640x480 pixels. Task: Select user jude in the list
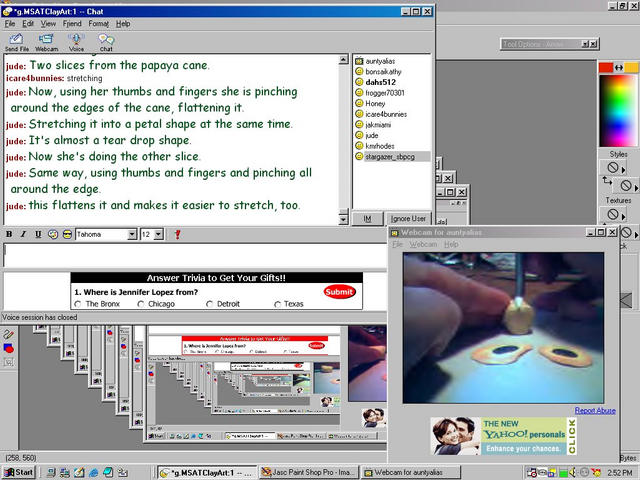[x=371, y=136]
